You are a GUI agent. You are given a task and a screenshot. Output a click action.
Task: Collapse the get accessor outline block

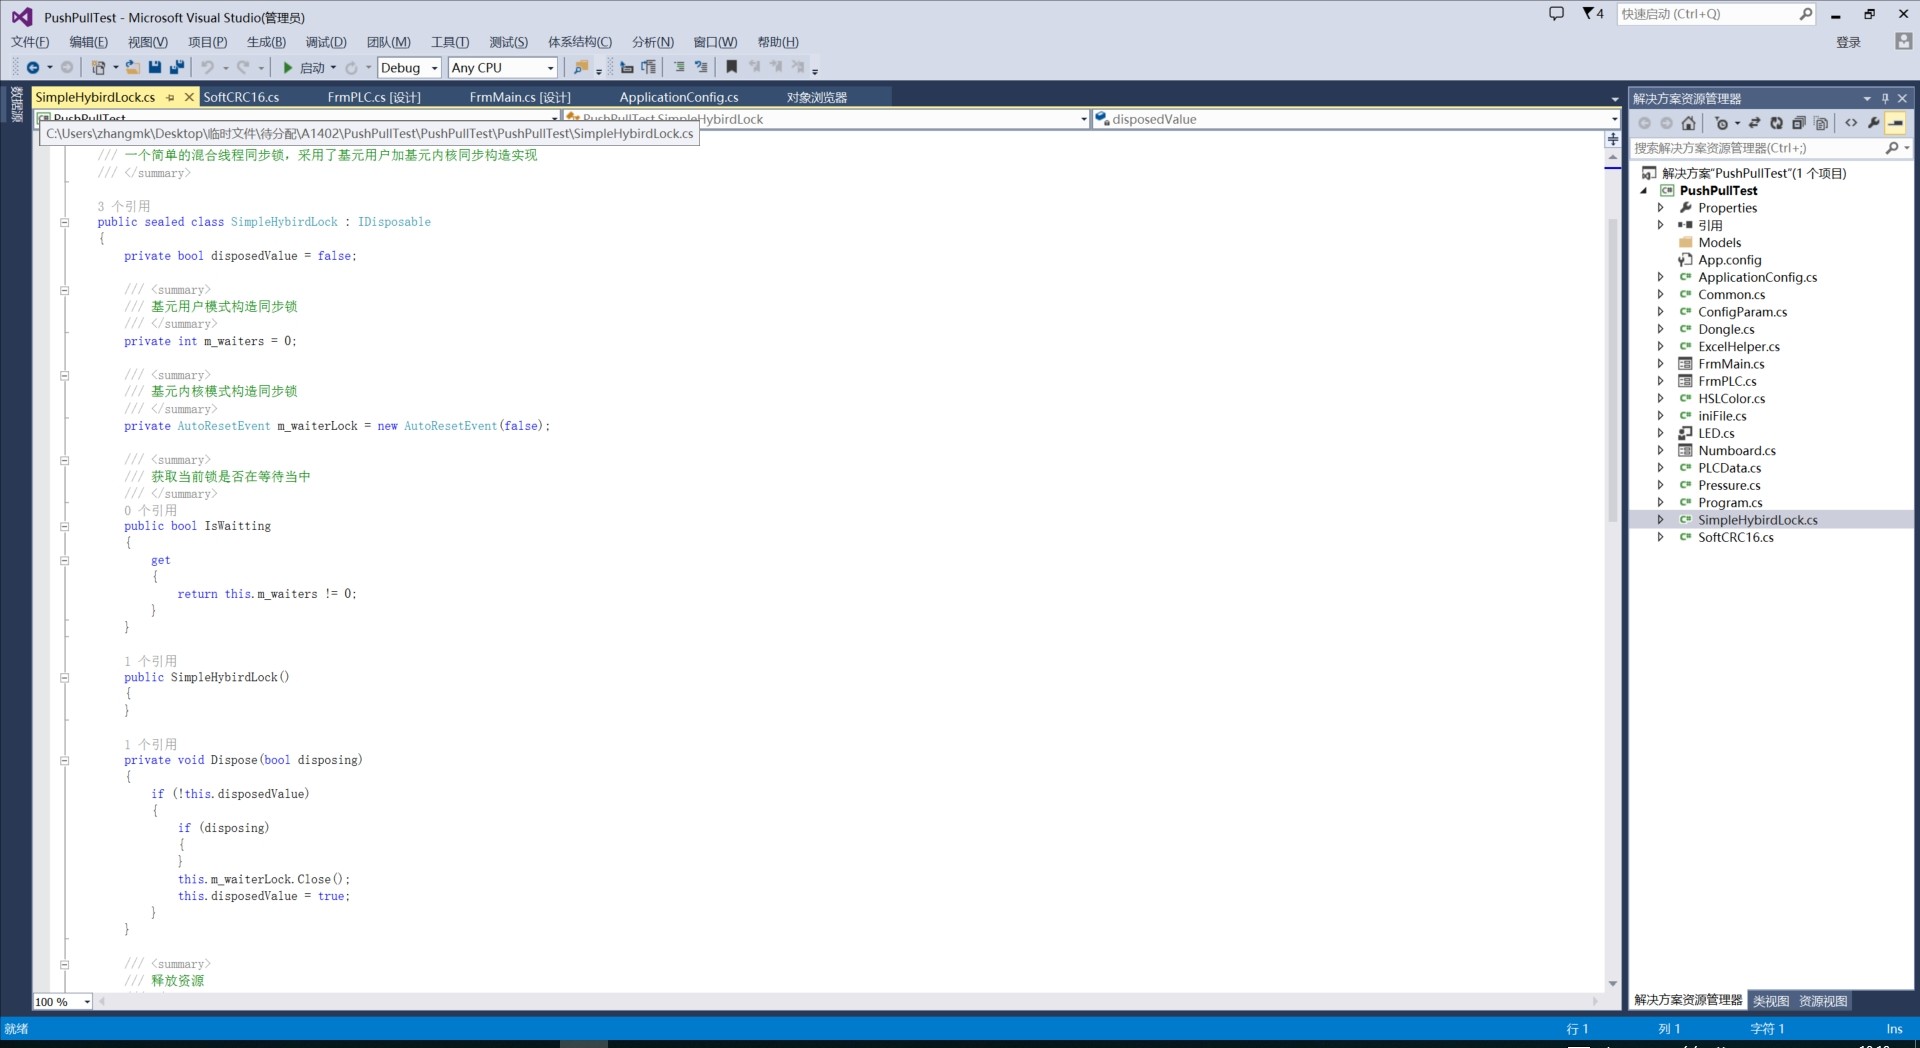coord(64,560)
